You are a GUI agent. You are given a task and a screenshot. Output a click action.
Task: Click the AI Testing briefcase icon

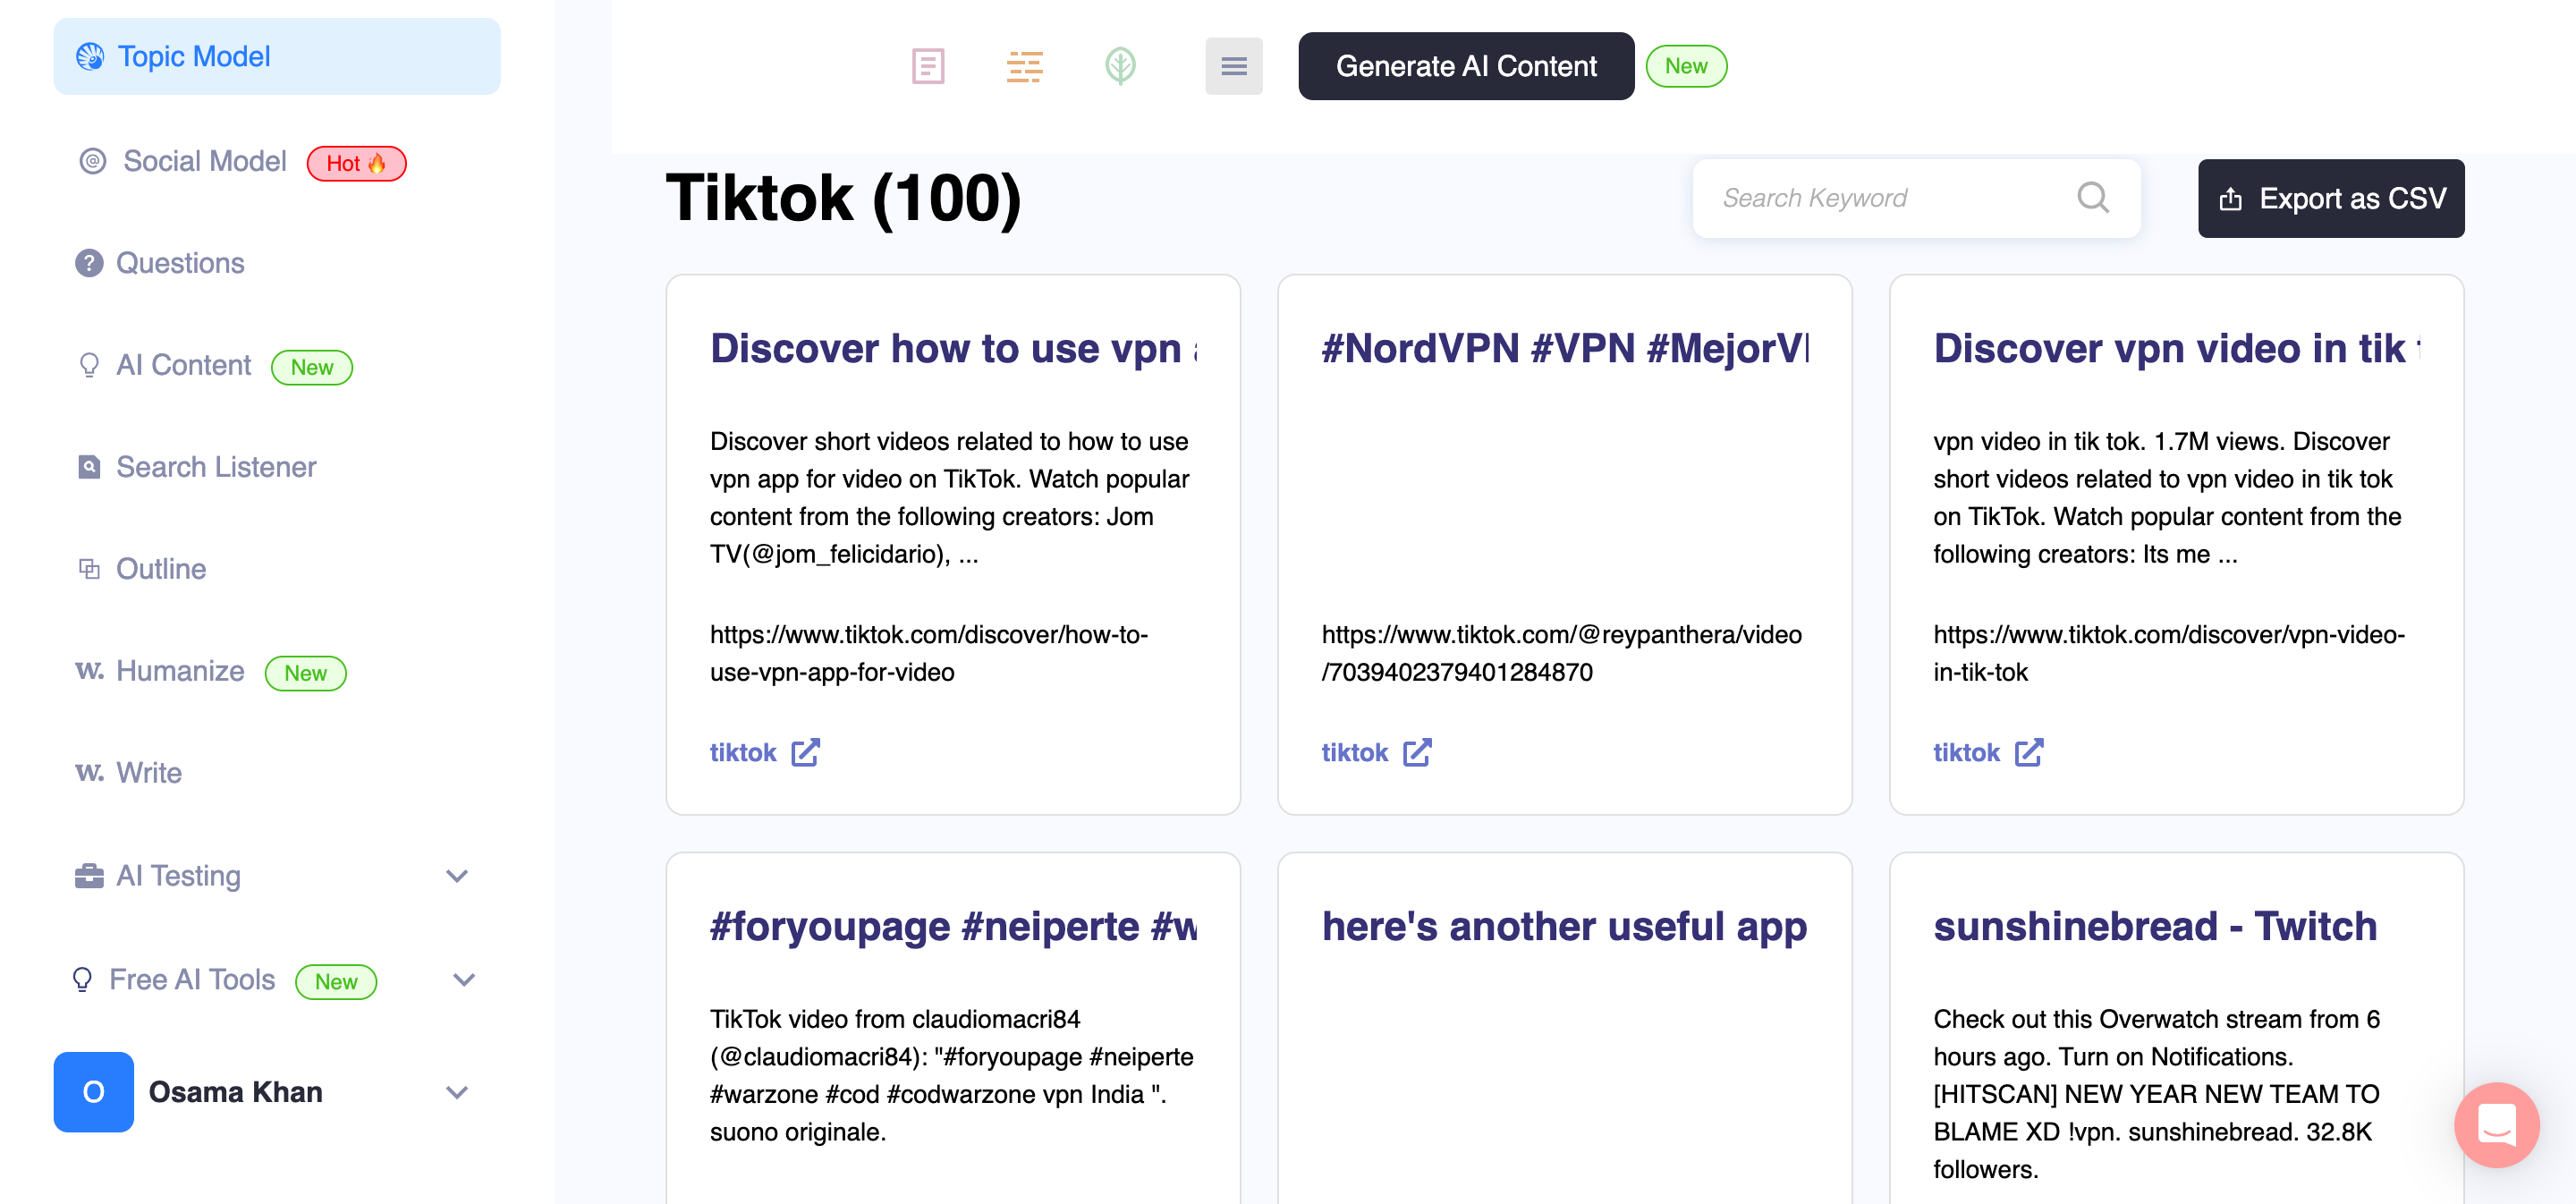89,876
